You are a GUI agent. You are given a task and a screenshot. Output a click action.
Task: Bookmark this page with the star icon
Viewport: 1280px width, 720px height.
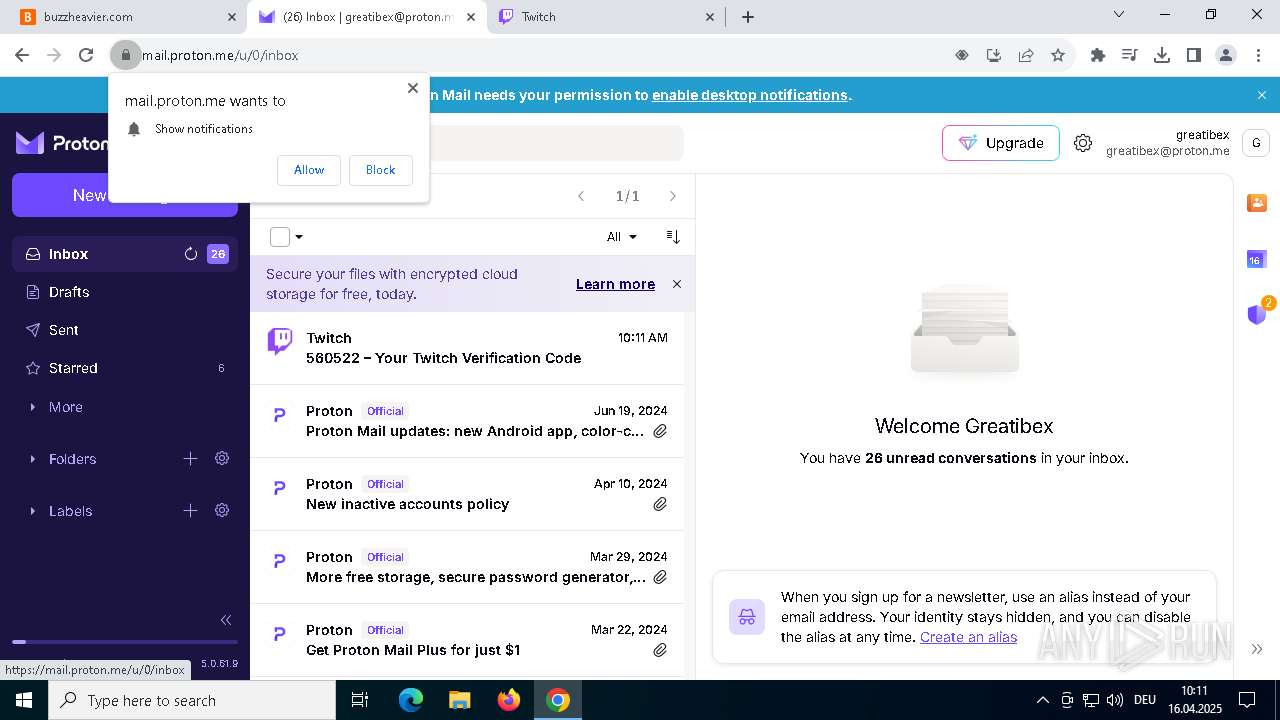pos(1058,55)
